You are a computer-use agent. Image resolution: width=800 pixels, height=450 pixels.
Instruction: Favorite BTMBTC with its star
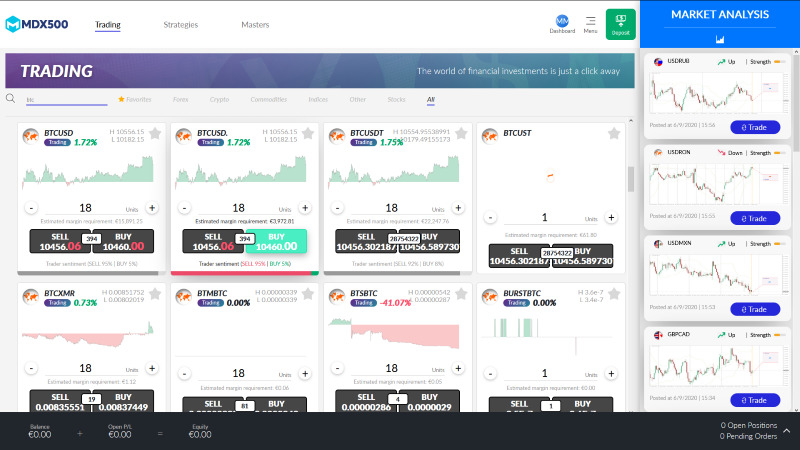(308, 294)
